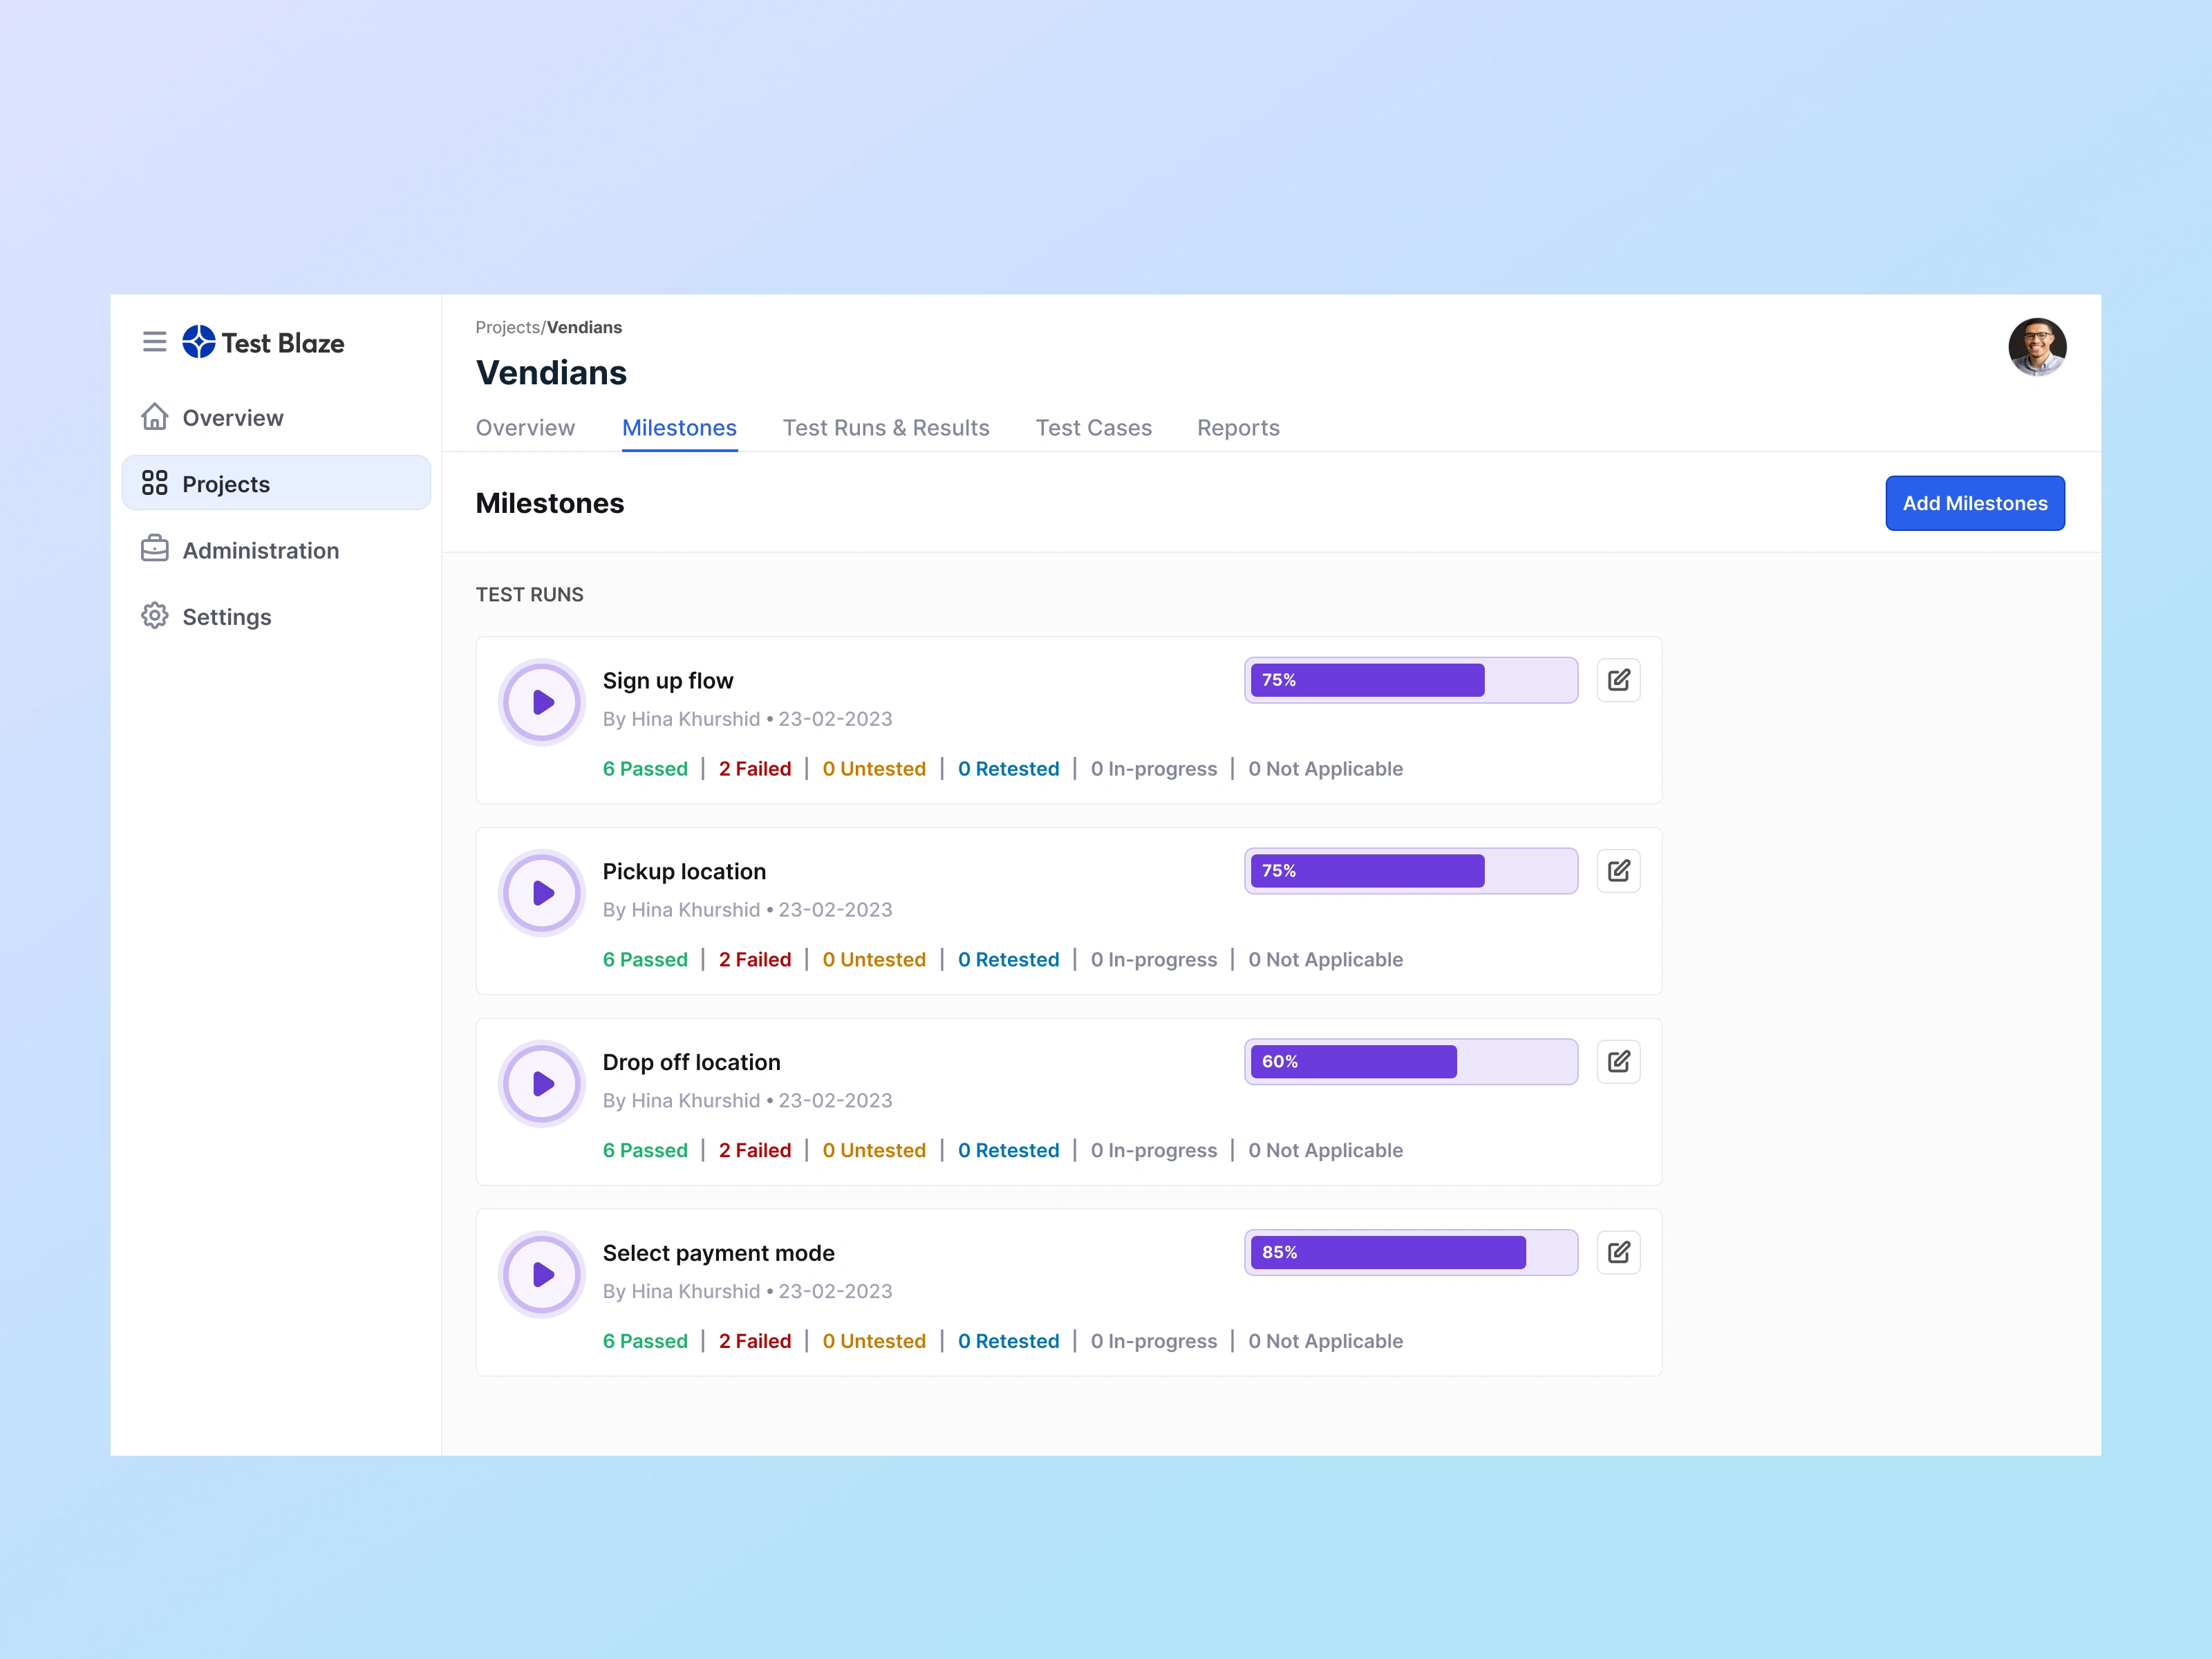
Task: Click the Projects breadcrumb link
Action: (x=507, y=327)
